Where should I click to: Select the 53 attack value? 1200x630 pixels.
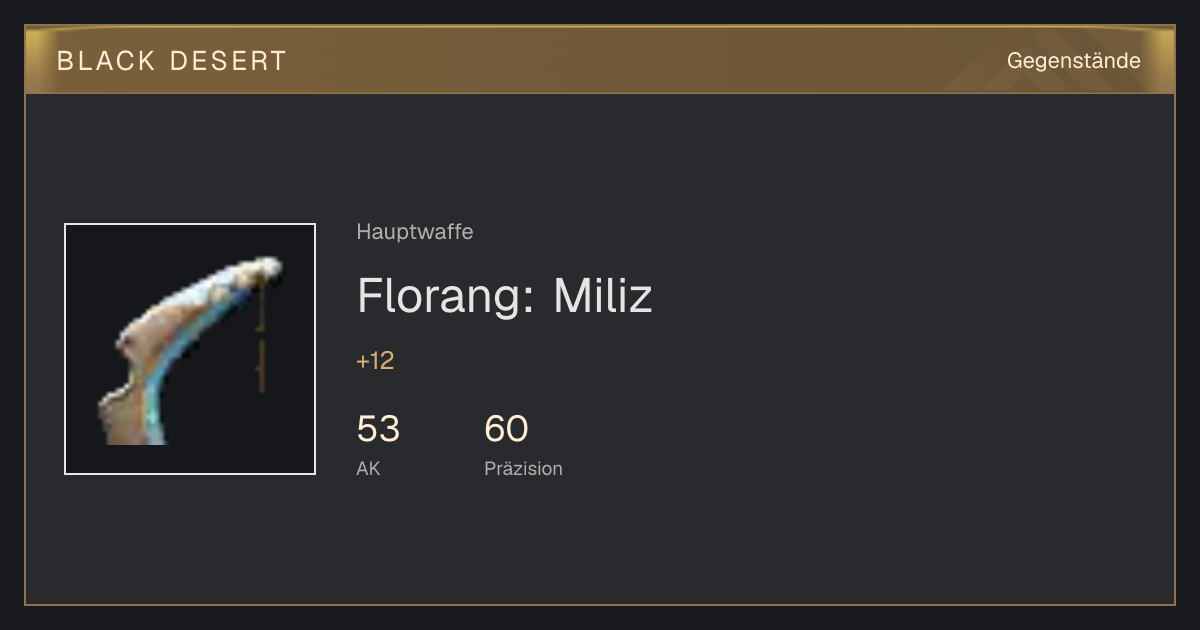(x=378, y=429)
